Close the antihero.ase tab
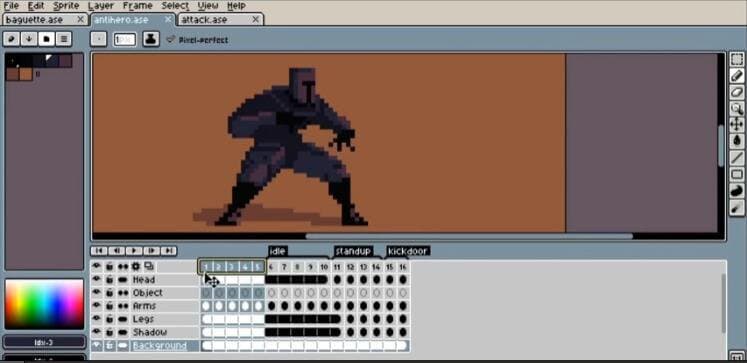The image size is (747, 363). tap(168, 20)
